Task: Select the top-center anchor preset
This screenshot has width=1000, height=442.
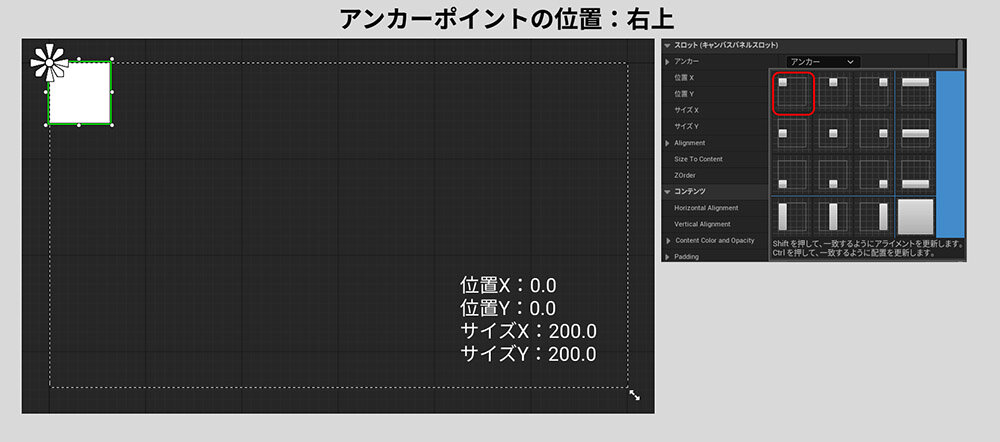Action: tap(835, 92)
